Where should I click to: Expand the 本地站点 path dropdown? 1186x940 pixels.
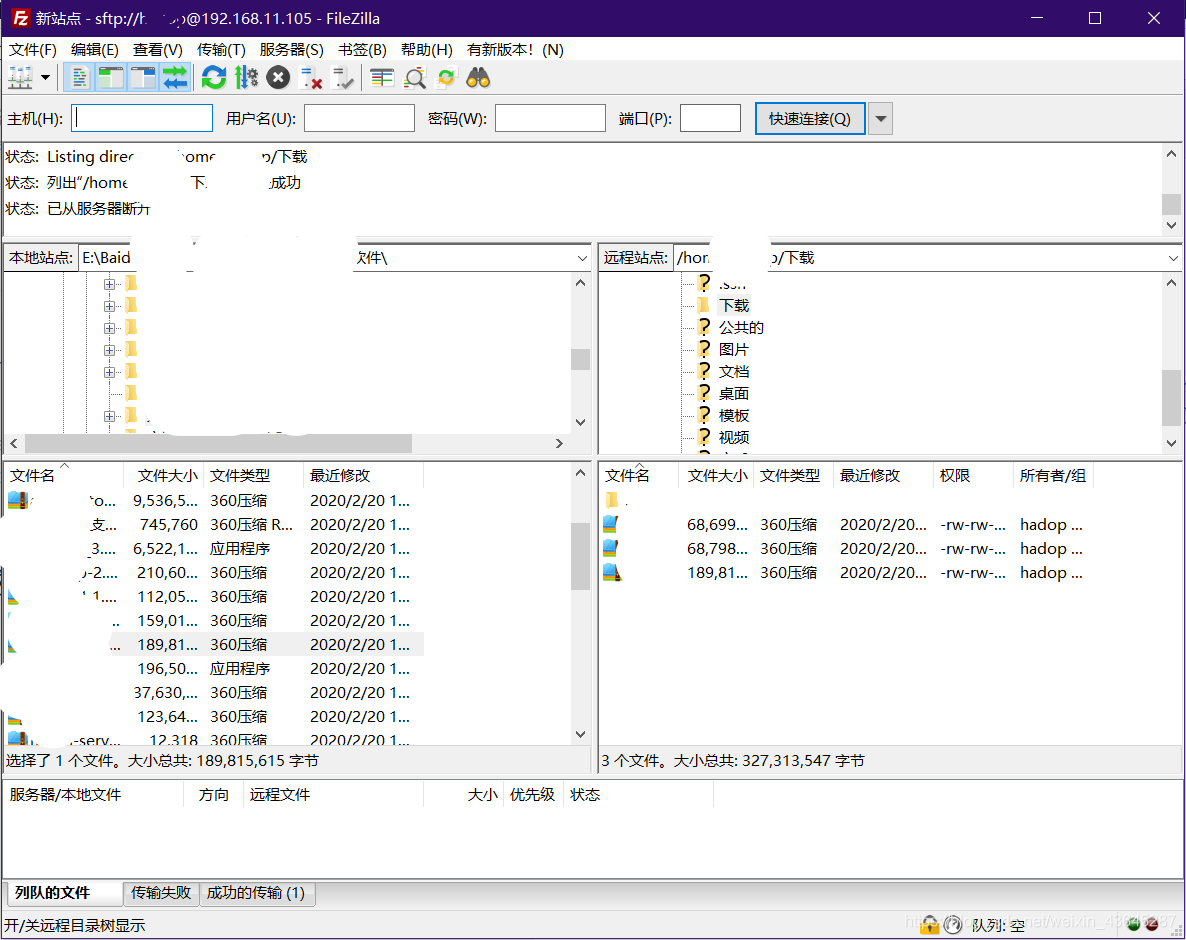[x=582, y=258]
